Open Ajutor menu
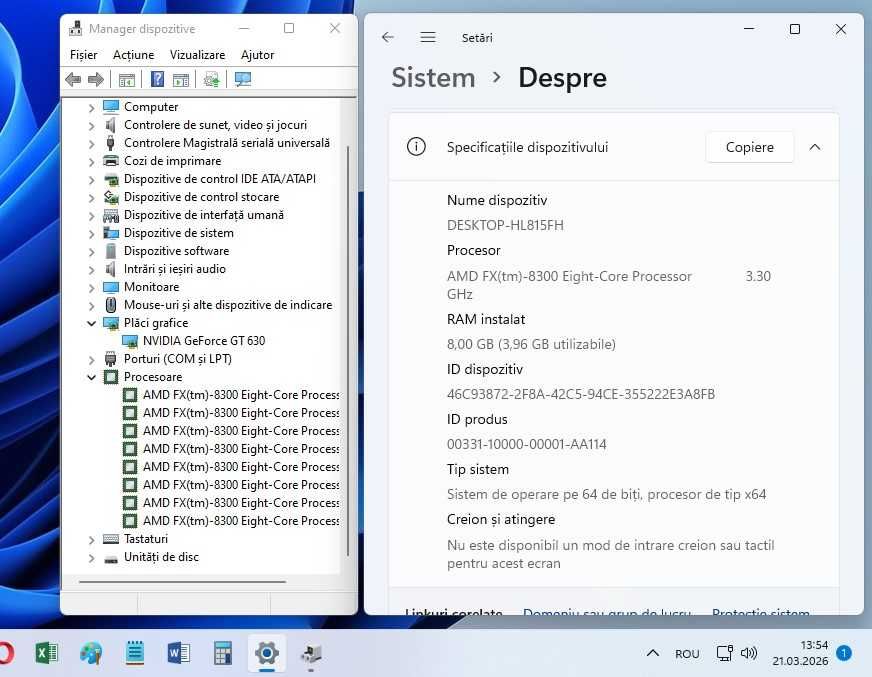The width and height of the screenshot is (872, 677). point(257,55)
